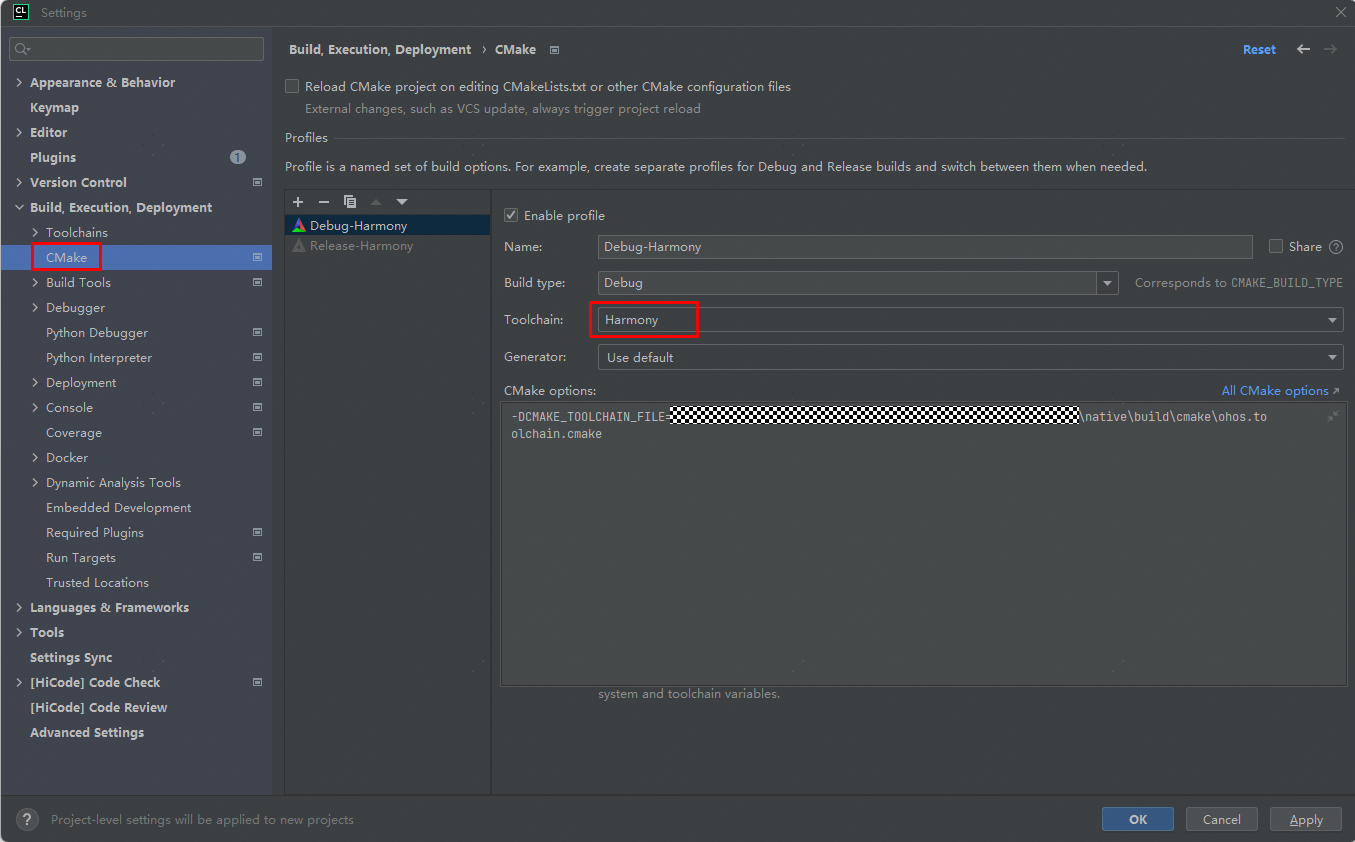This screenshot has width=1355, height=842.
Task: Check the Share checkbox
Action: 1276,246
